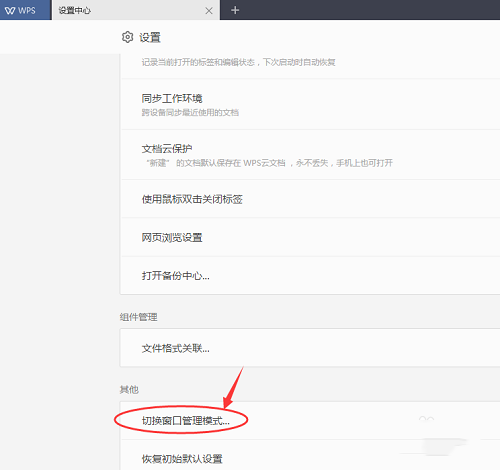
Task: Click the 设置 gear icon
Action: click(127, 37)
